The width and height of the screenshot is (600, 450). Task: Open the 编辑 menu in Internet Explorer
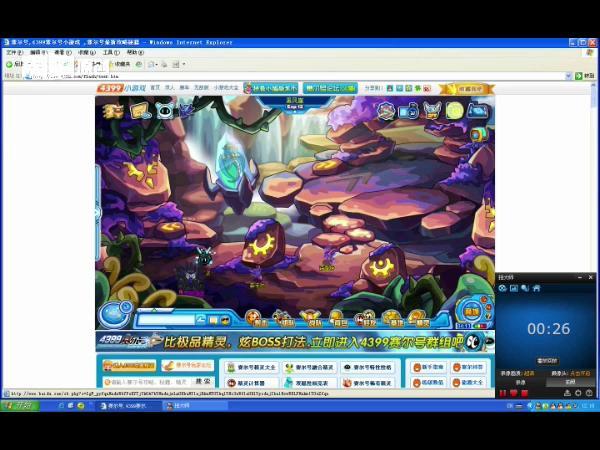[38, 52]
